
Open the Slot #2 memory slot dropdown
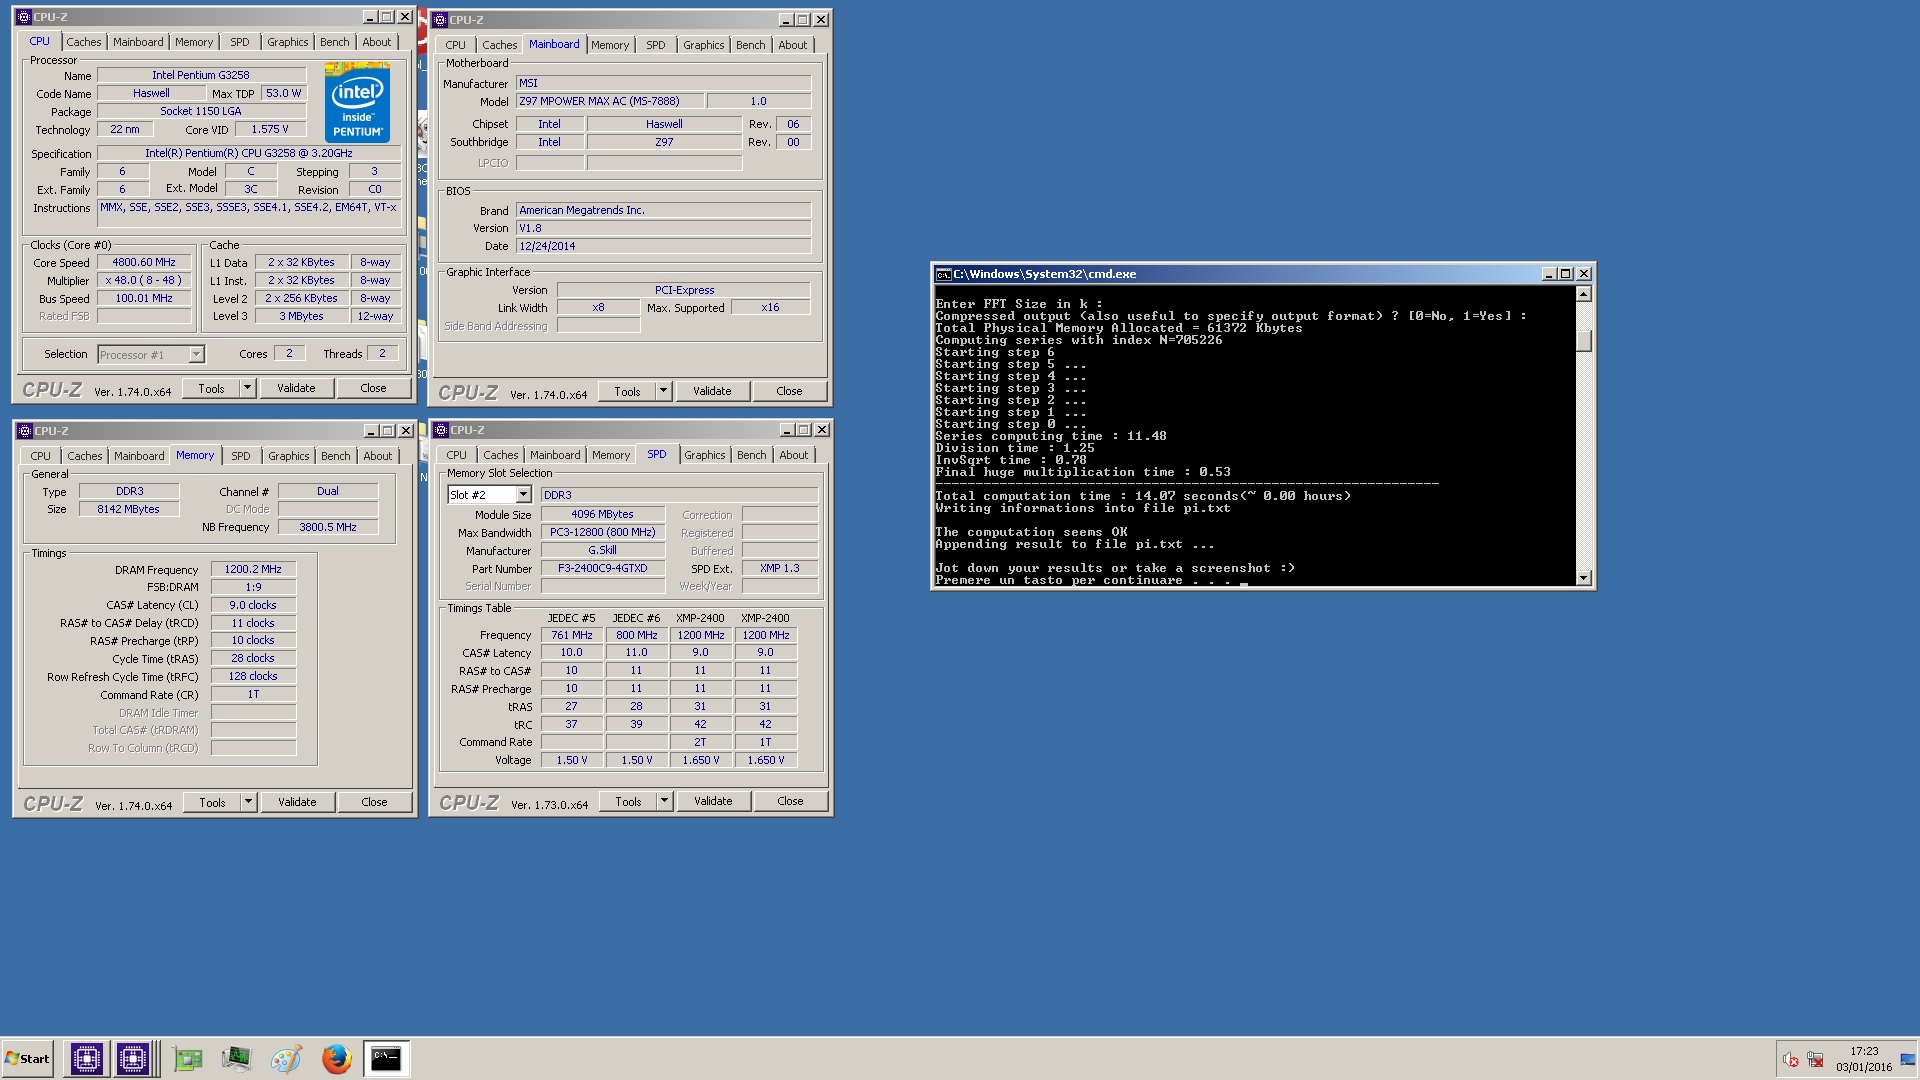tap(523, 495)
